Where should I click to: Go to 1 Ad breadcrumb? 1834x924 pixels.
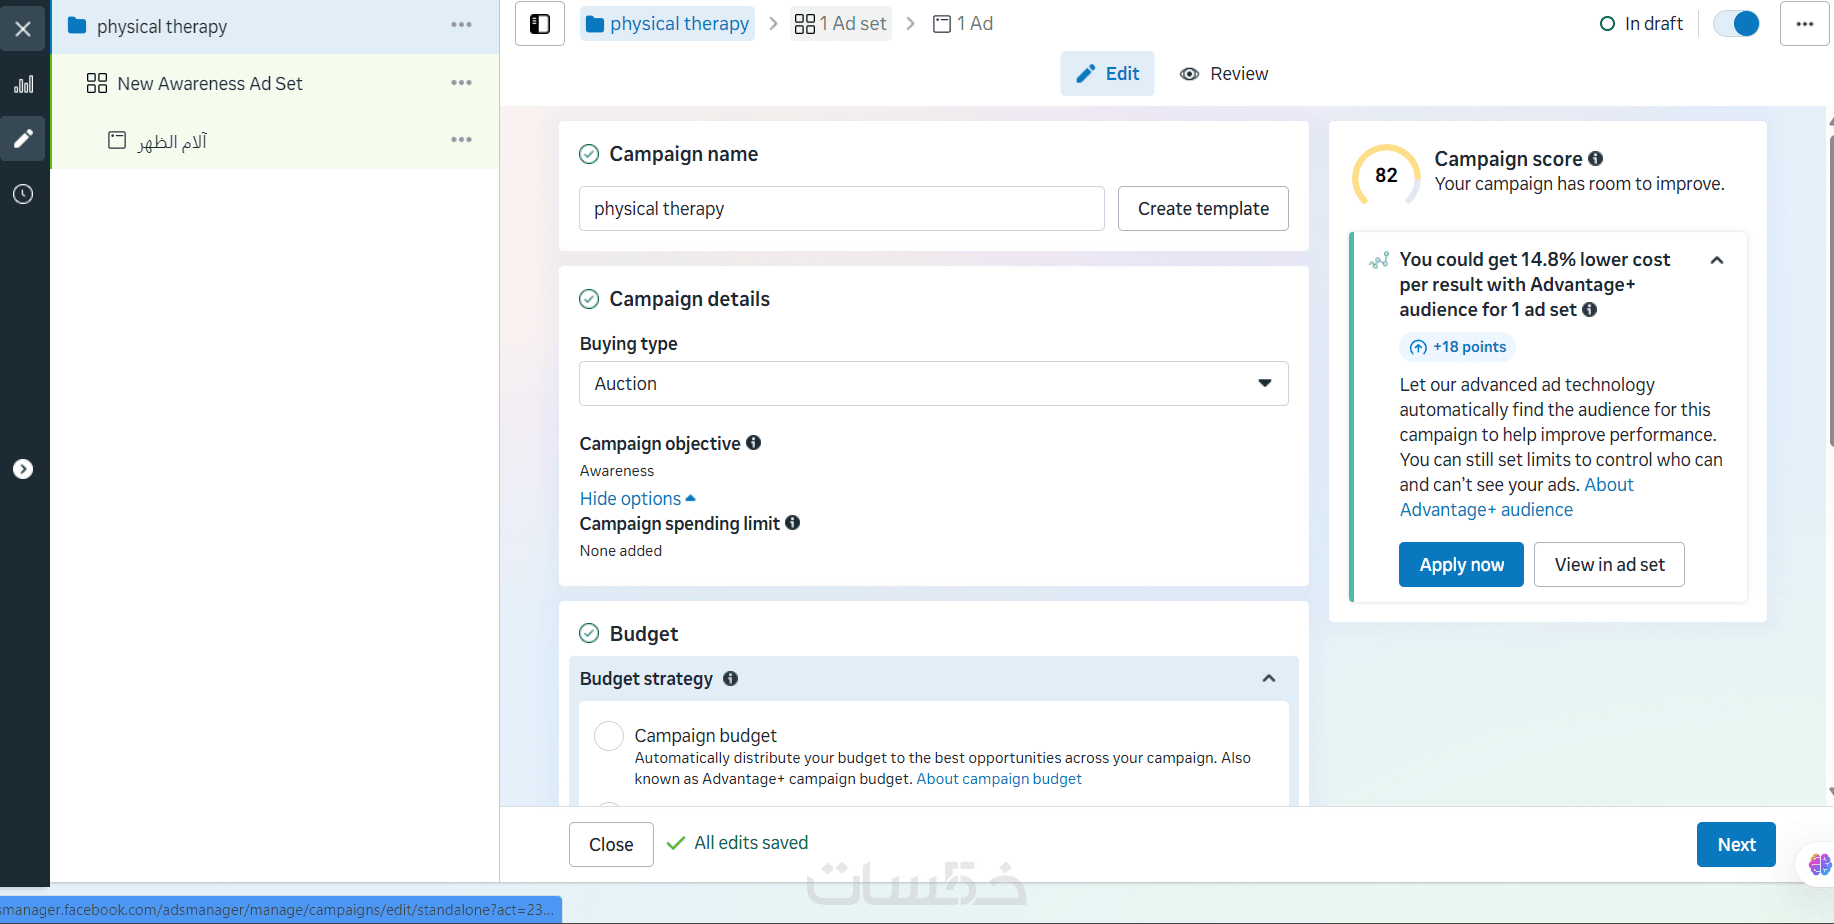(963, 24)
